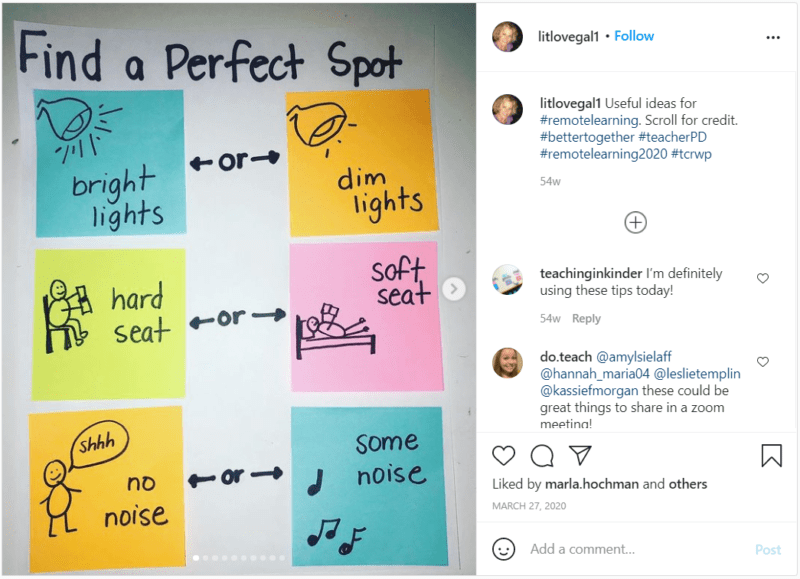View do.teach's profile avatar
The height and width of the screenshot is (579, 800).
click(507, 363)
